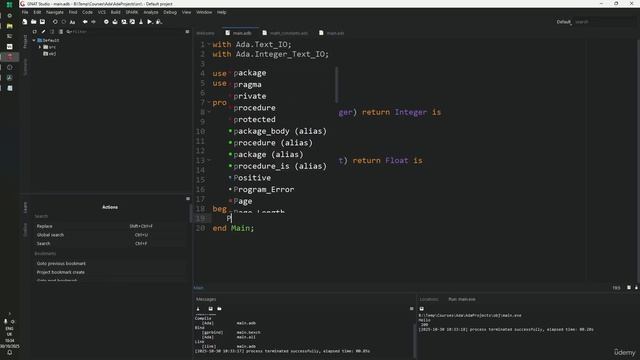The width and height of the screenshot is (640, 360).
Task: Switch to the Locations tab
Action: tap(429, 299)
